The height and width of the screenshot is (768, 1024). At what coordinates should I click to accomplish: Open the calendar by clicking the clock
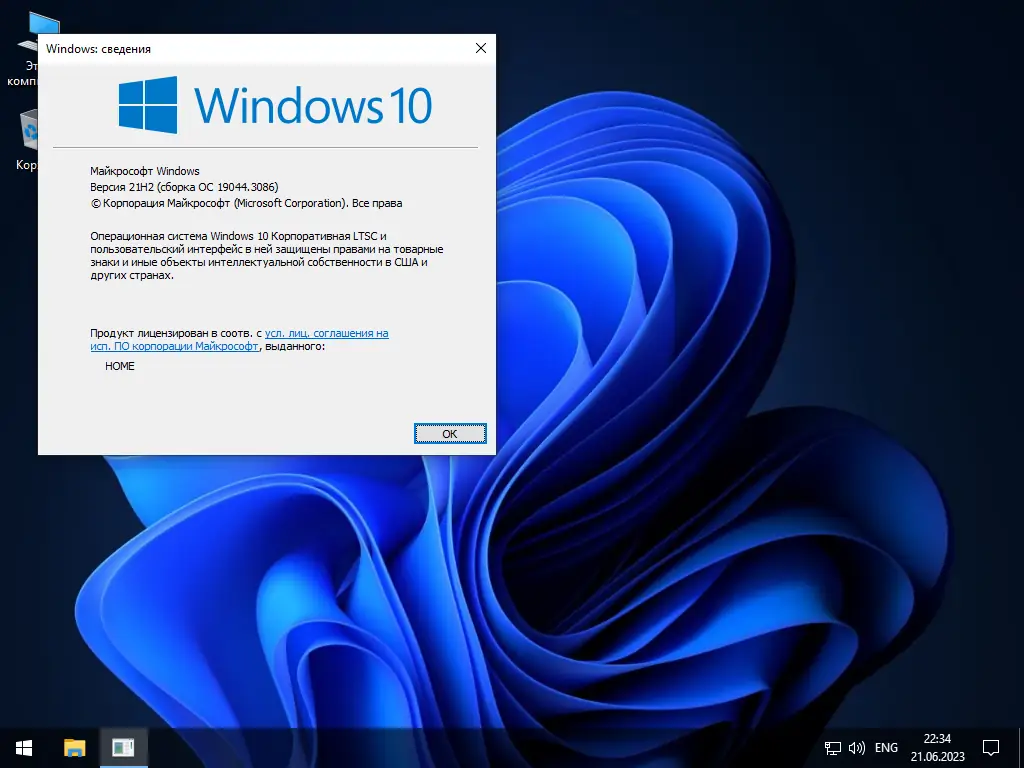coord(936,747)
